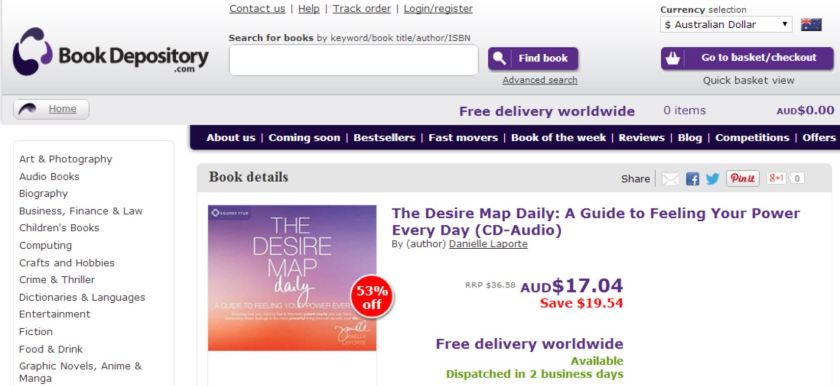Open Bestsellers in navigation bar
This screenshot has height=386, width=840.
(384, 138)
